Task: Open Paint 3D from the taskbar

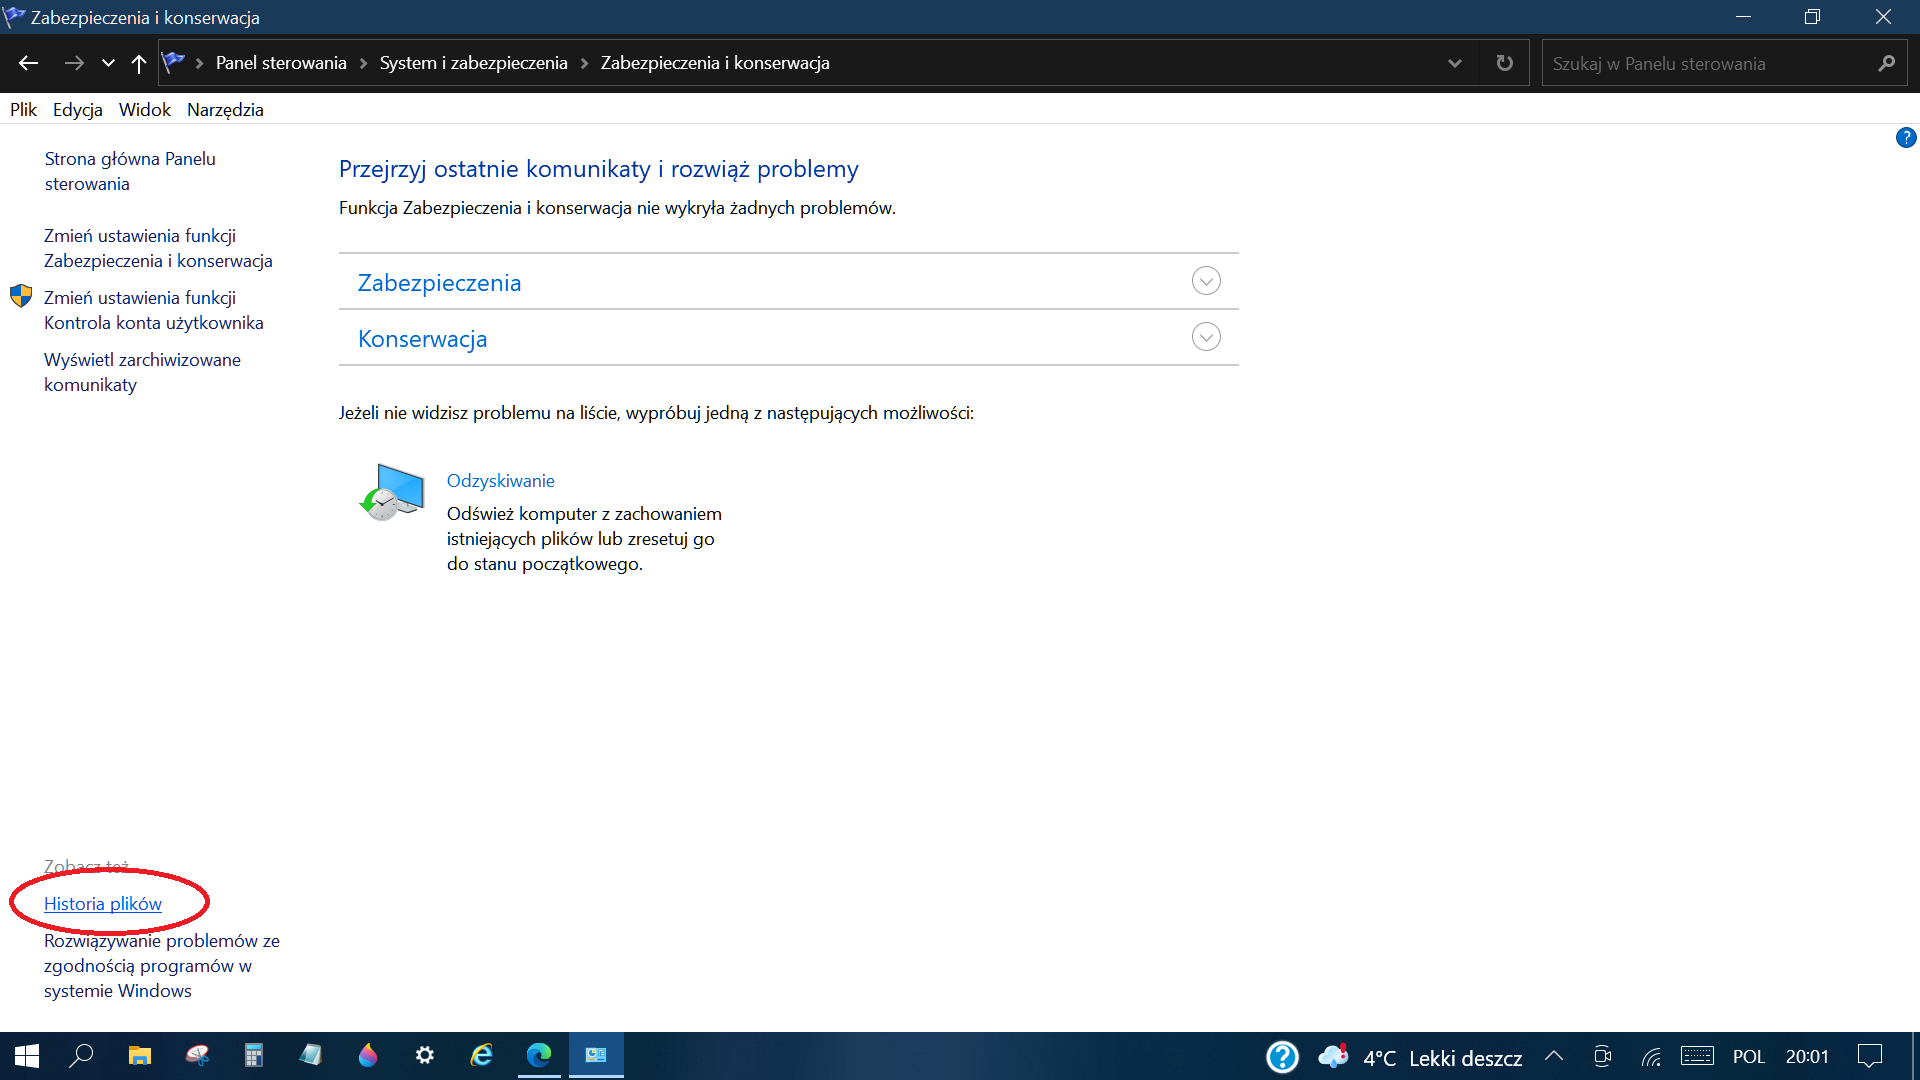Action: pos(368,1055)
